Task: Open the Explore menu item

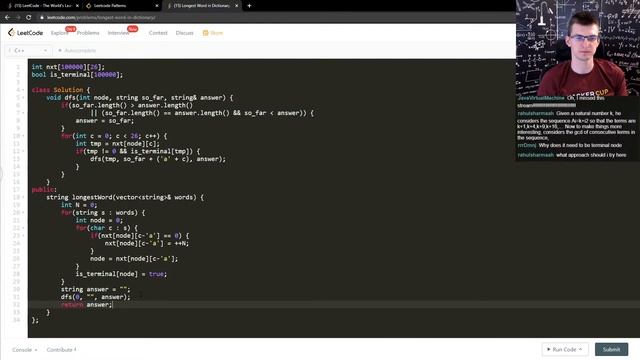Action: (60, 33)
